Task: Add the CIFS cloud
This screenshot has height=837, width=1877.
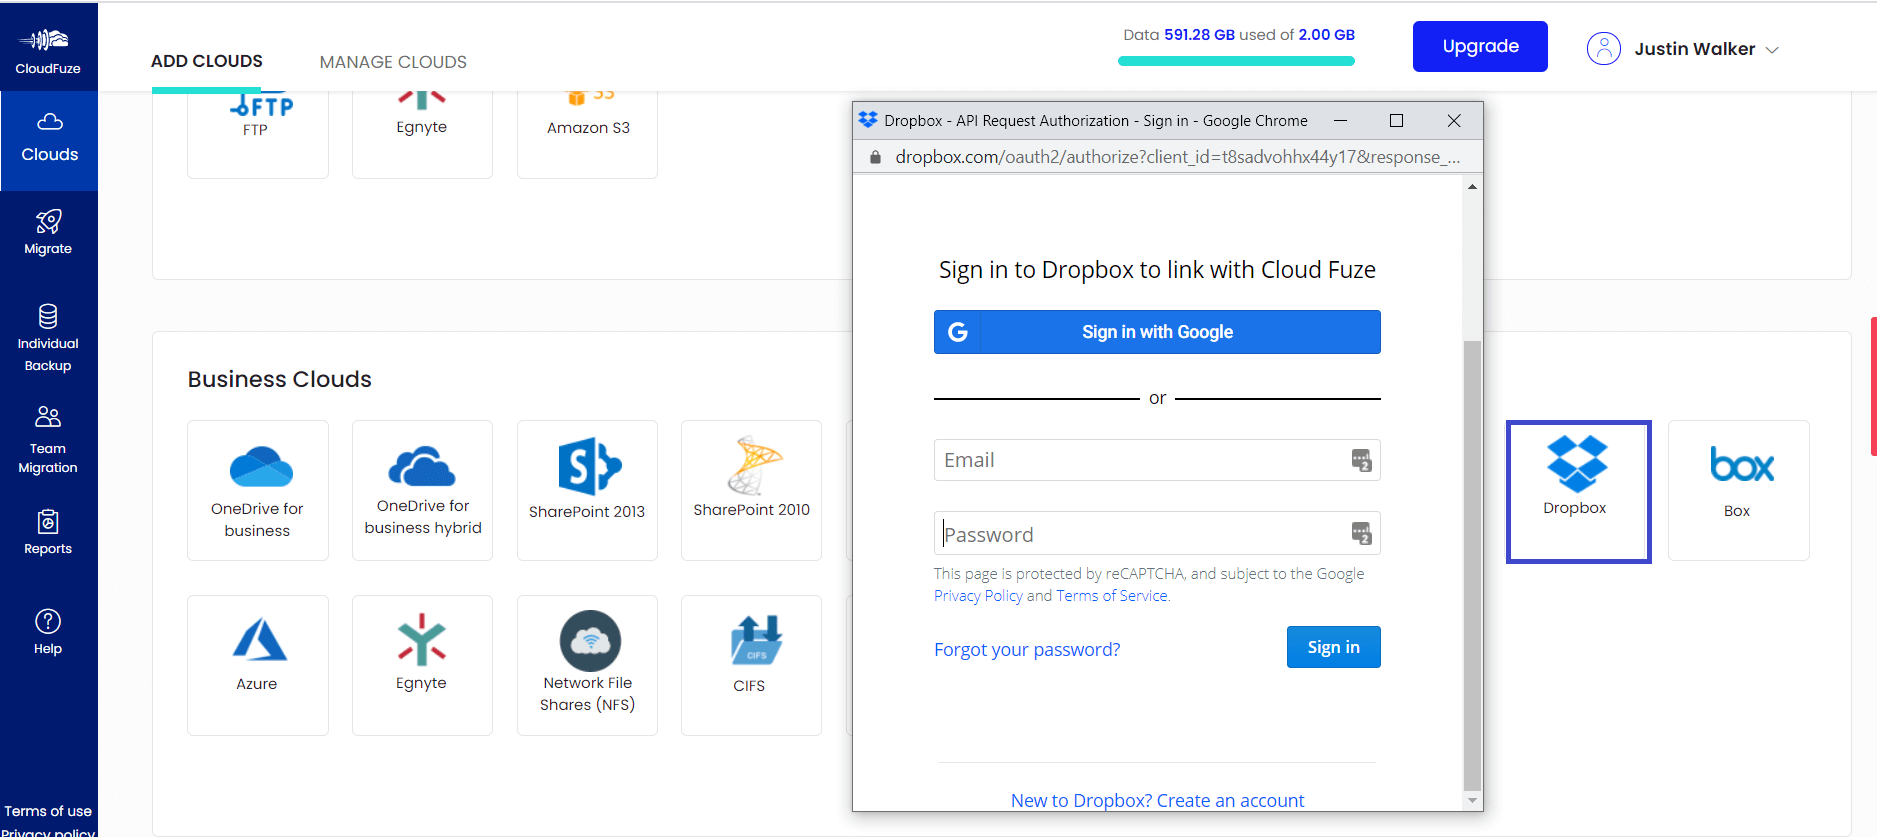Action: (x=751, y=665)
